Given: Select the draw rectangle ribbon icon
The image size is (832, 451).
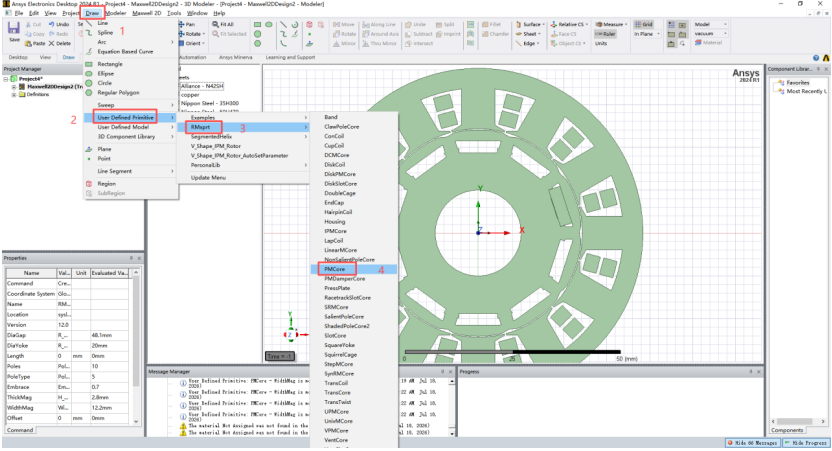Looking at the screenshot, I should point(257,24).
